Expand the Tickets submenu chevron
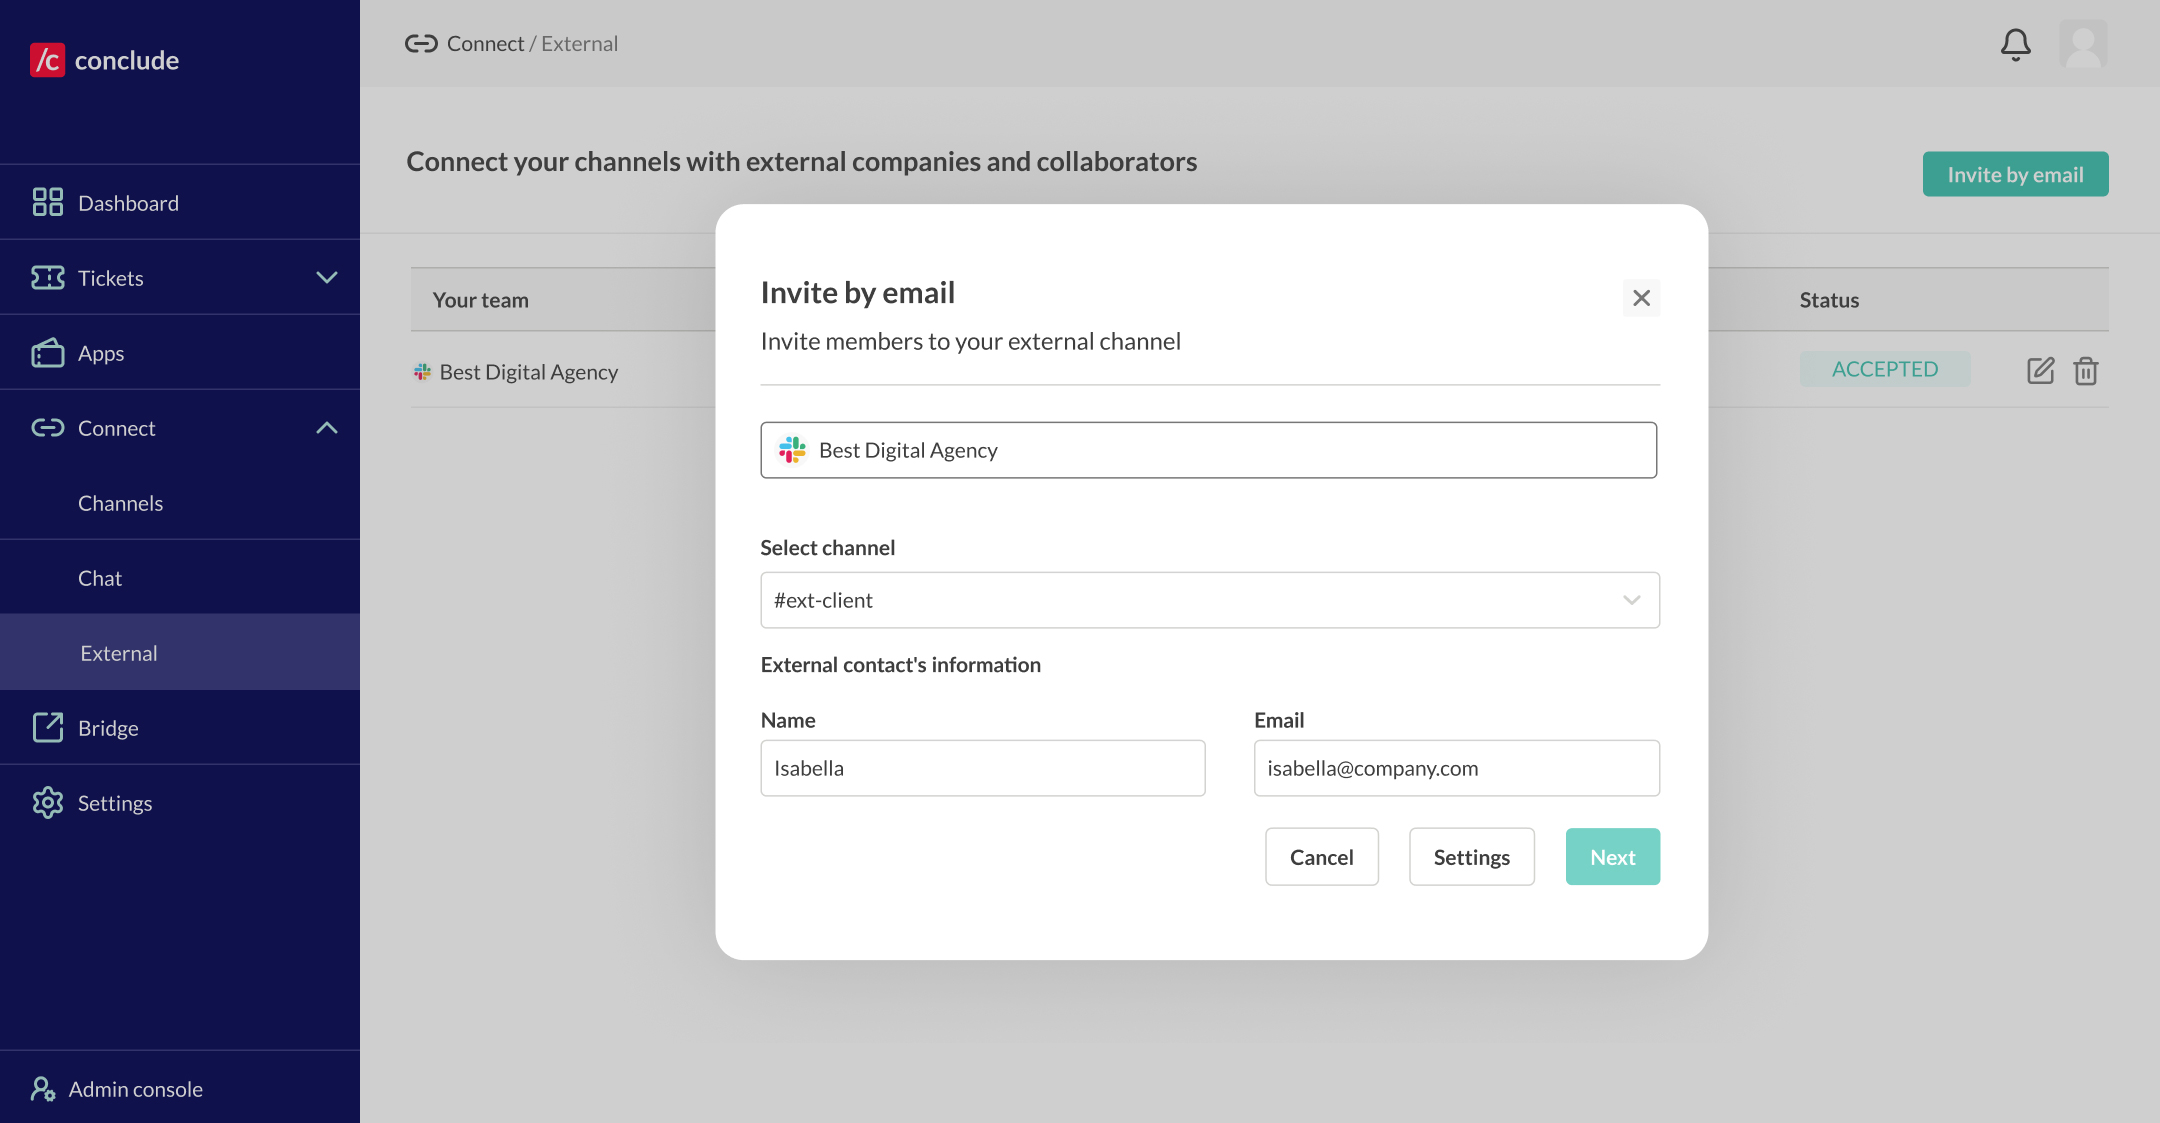 (327, 278)
